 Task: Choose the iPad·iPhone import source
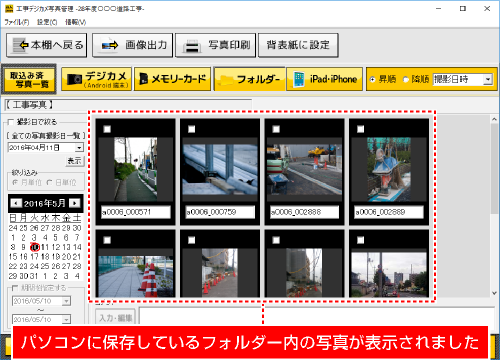tap(325, 79)
